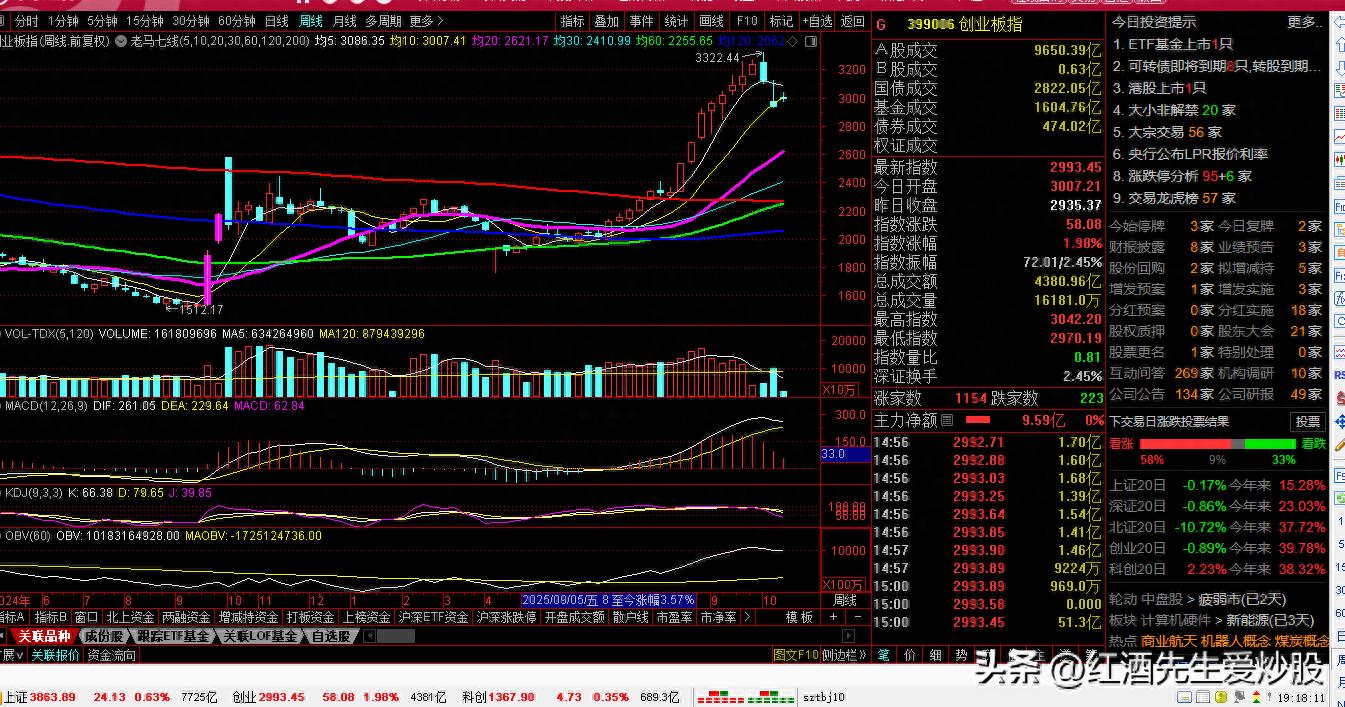Select the 价 price distribution tab
This screenshot has width=1345, height=707.
pos(910,655)
